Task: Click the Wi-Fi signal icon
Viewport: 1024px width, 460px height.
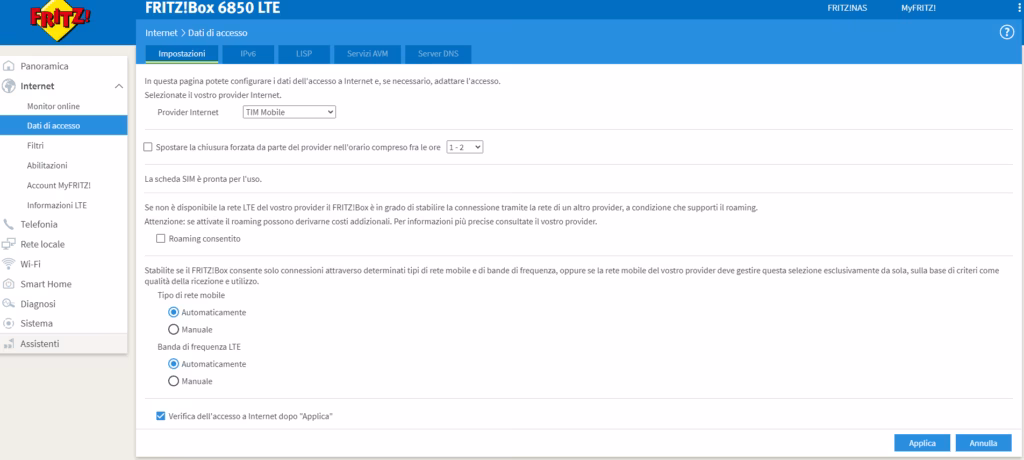Action: (x=8, y=264)
